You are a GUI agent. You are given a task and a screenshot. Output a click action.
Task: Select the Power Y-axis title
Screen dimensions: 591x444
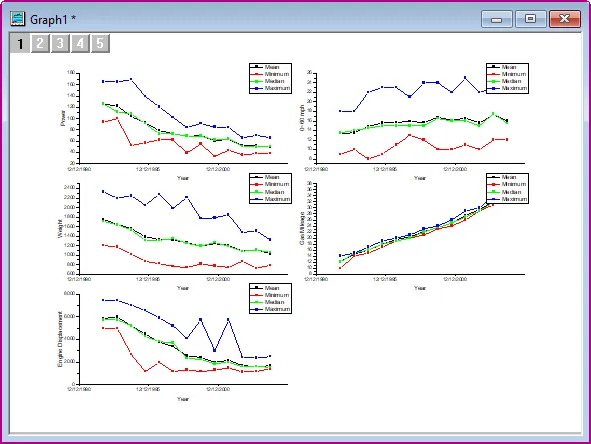63,118
